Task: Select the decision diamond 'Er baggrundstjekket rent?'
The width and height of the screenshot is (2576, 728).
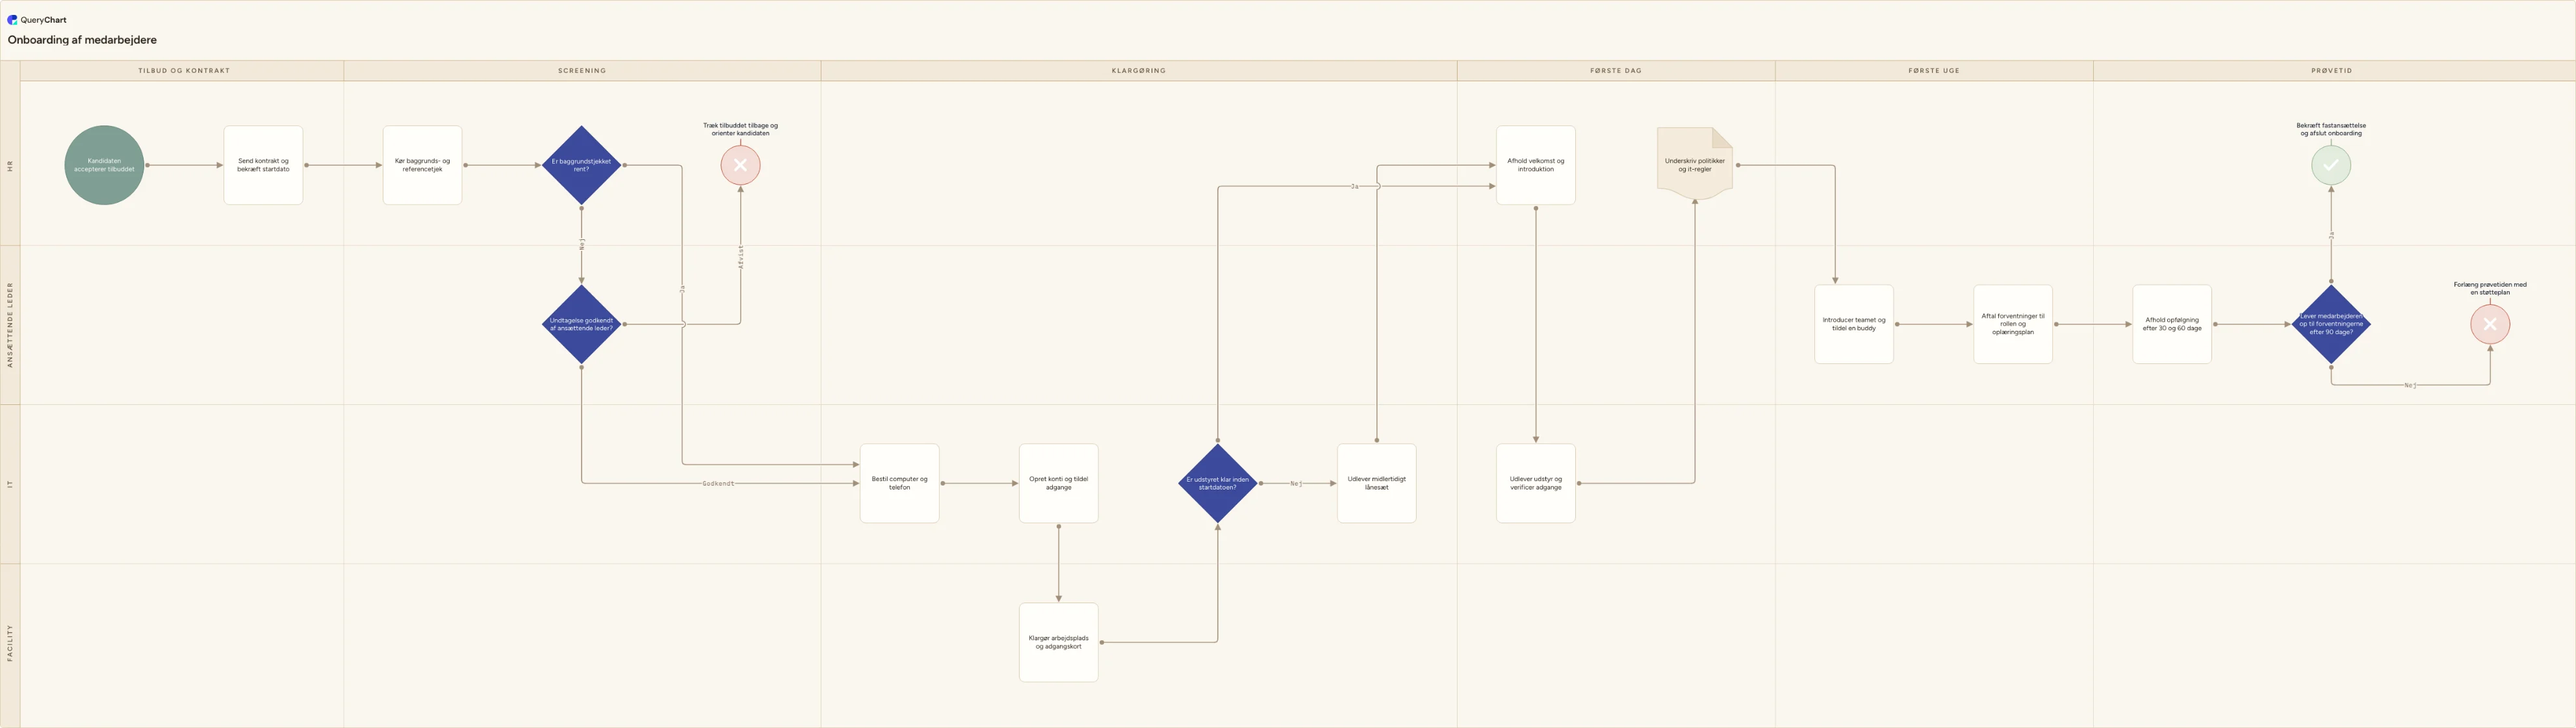Action: point(581,165)
